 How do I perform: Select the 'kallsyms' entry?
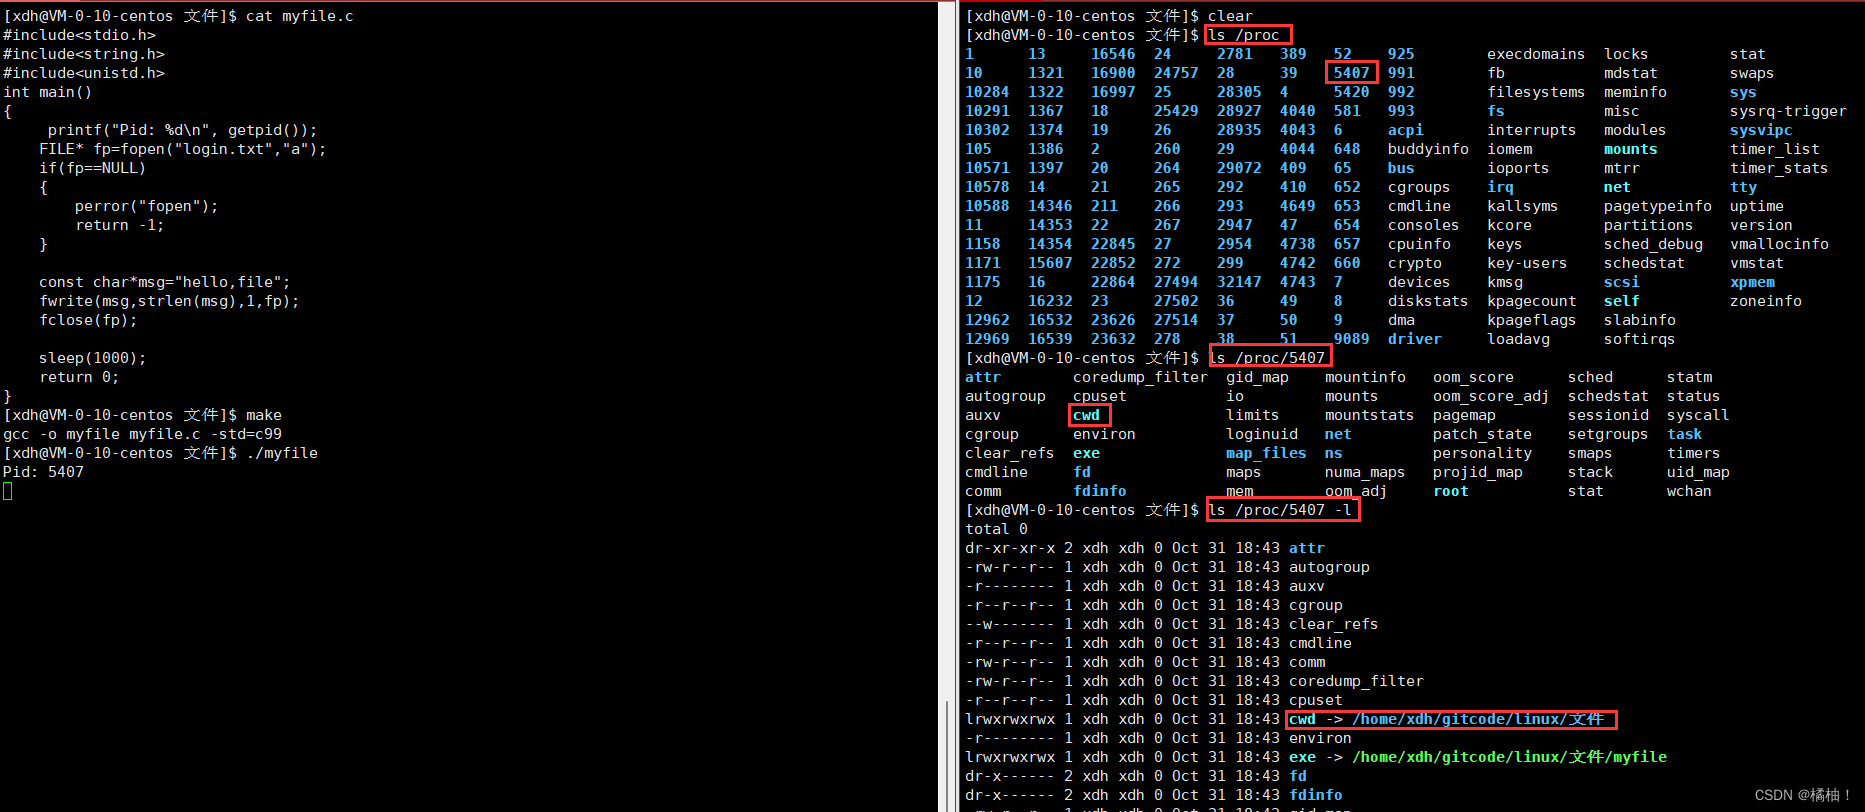pyautogui.click(x=1523, y=206)
